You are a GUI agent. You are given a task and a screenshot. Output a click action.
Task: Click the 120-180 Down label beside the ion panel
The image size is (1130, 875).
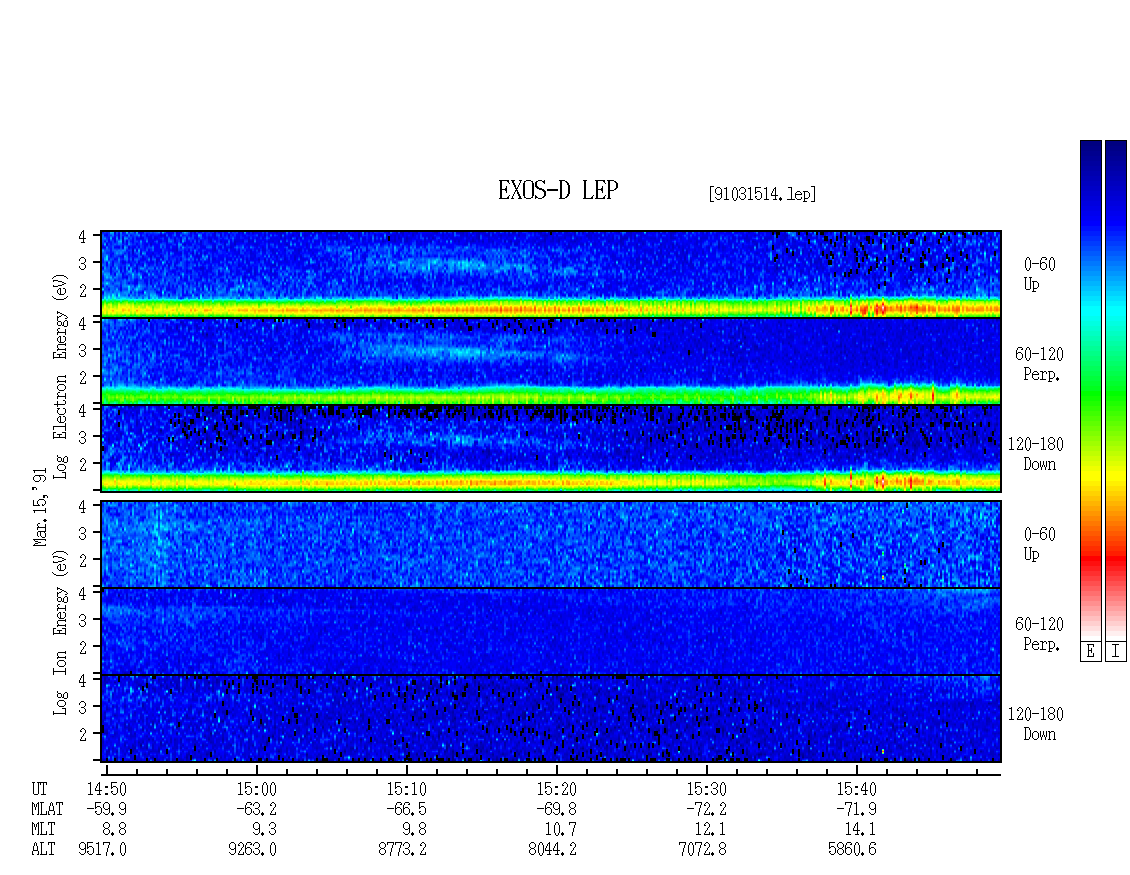coord(1036,724)
